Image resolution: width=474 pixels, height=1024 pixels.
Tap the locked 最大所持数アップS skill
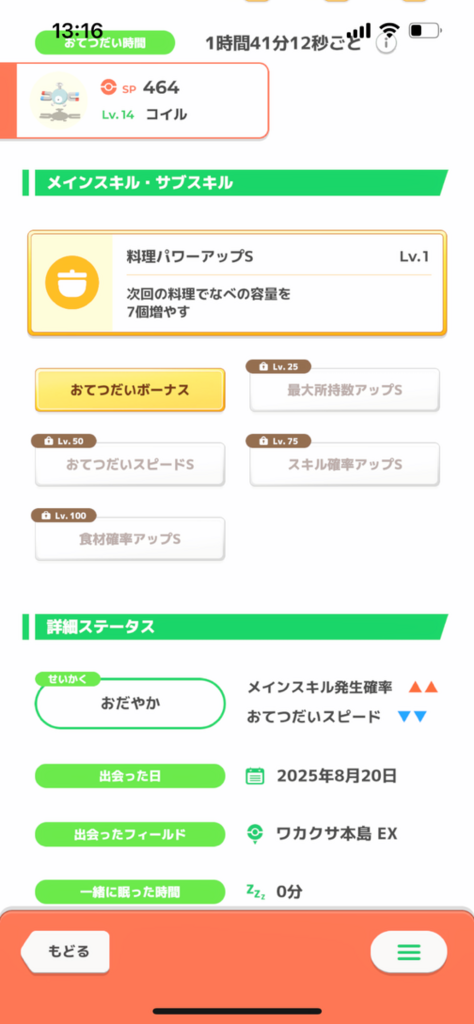[x=345, y=390]
